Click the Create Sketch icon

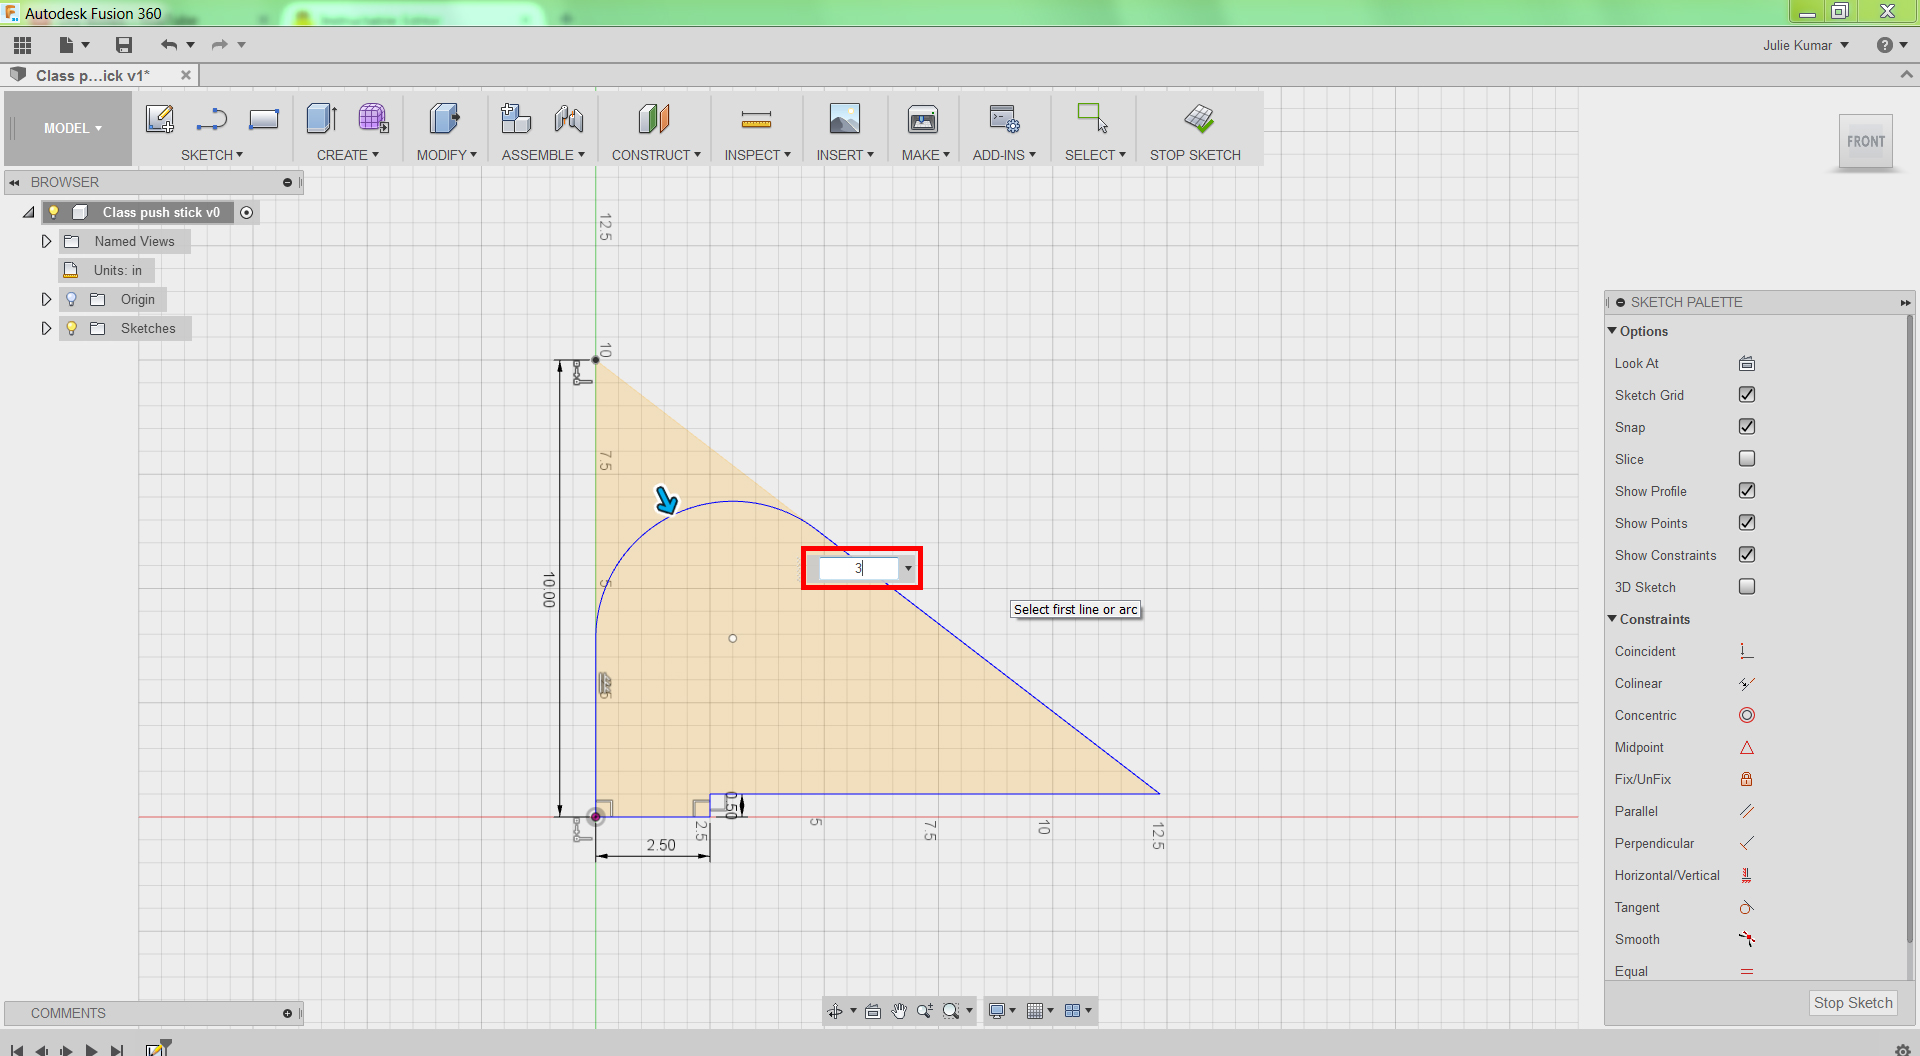160,119
